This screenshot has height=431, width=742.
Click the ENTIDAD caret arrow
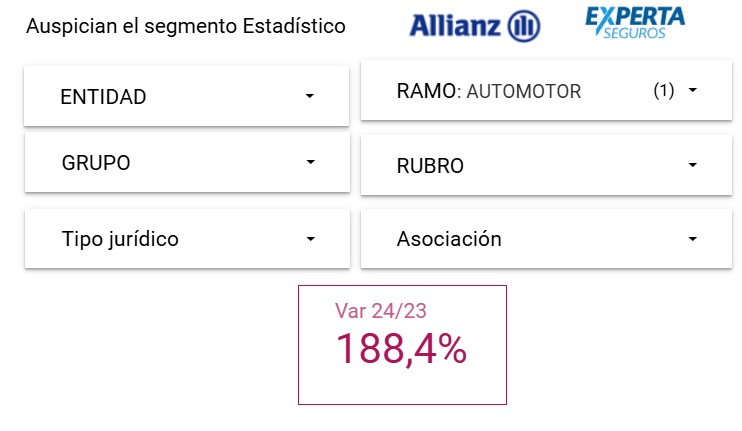pyautogui.click(x=310, y=96)
